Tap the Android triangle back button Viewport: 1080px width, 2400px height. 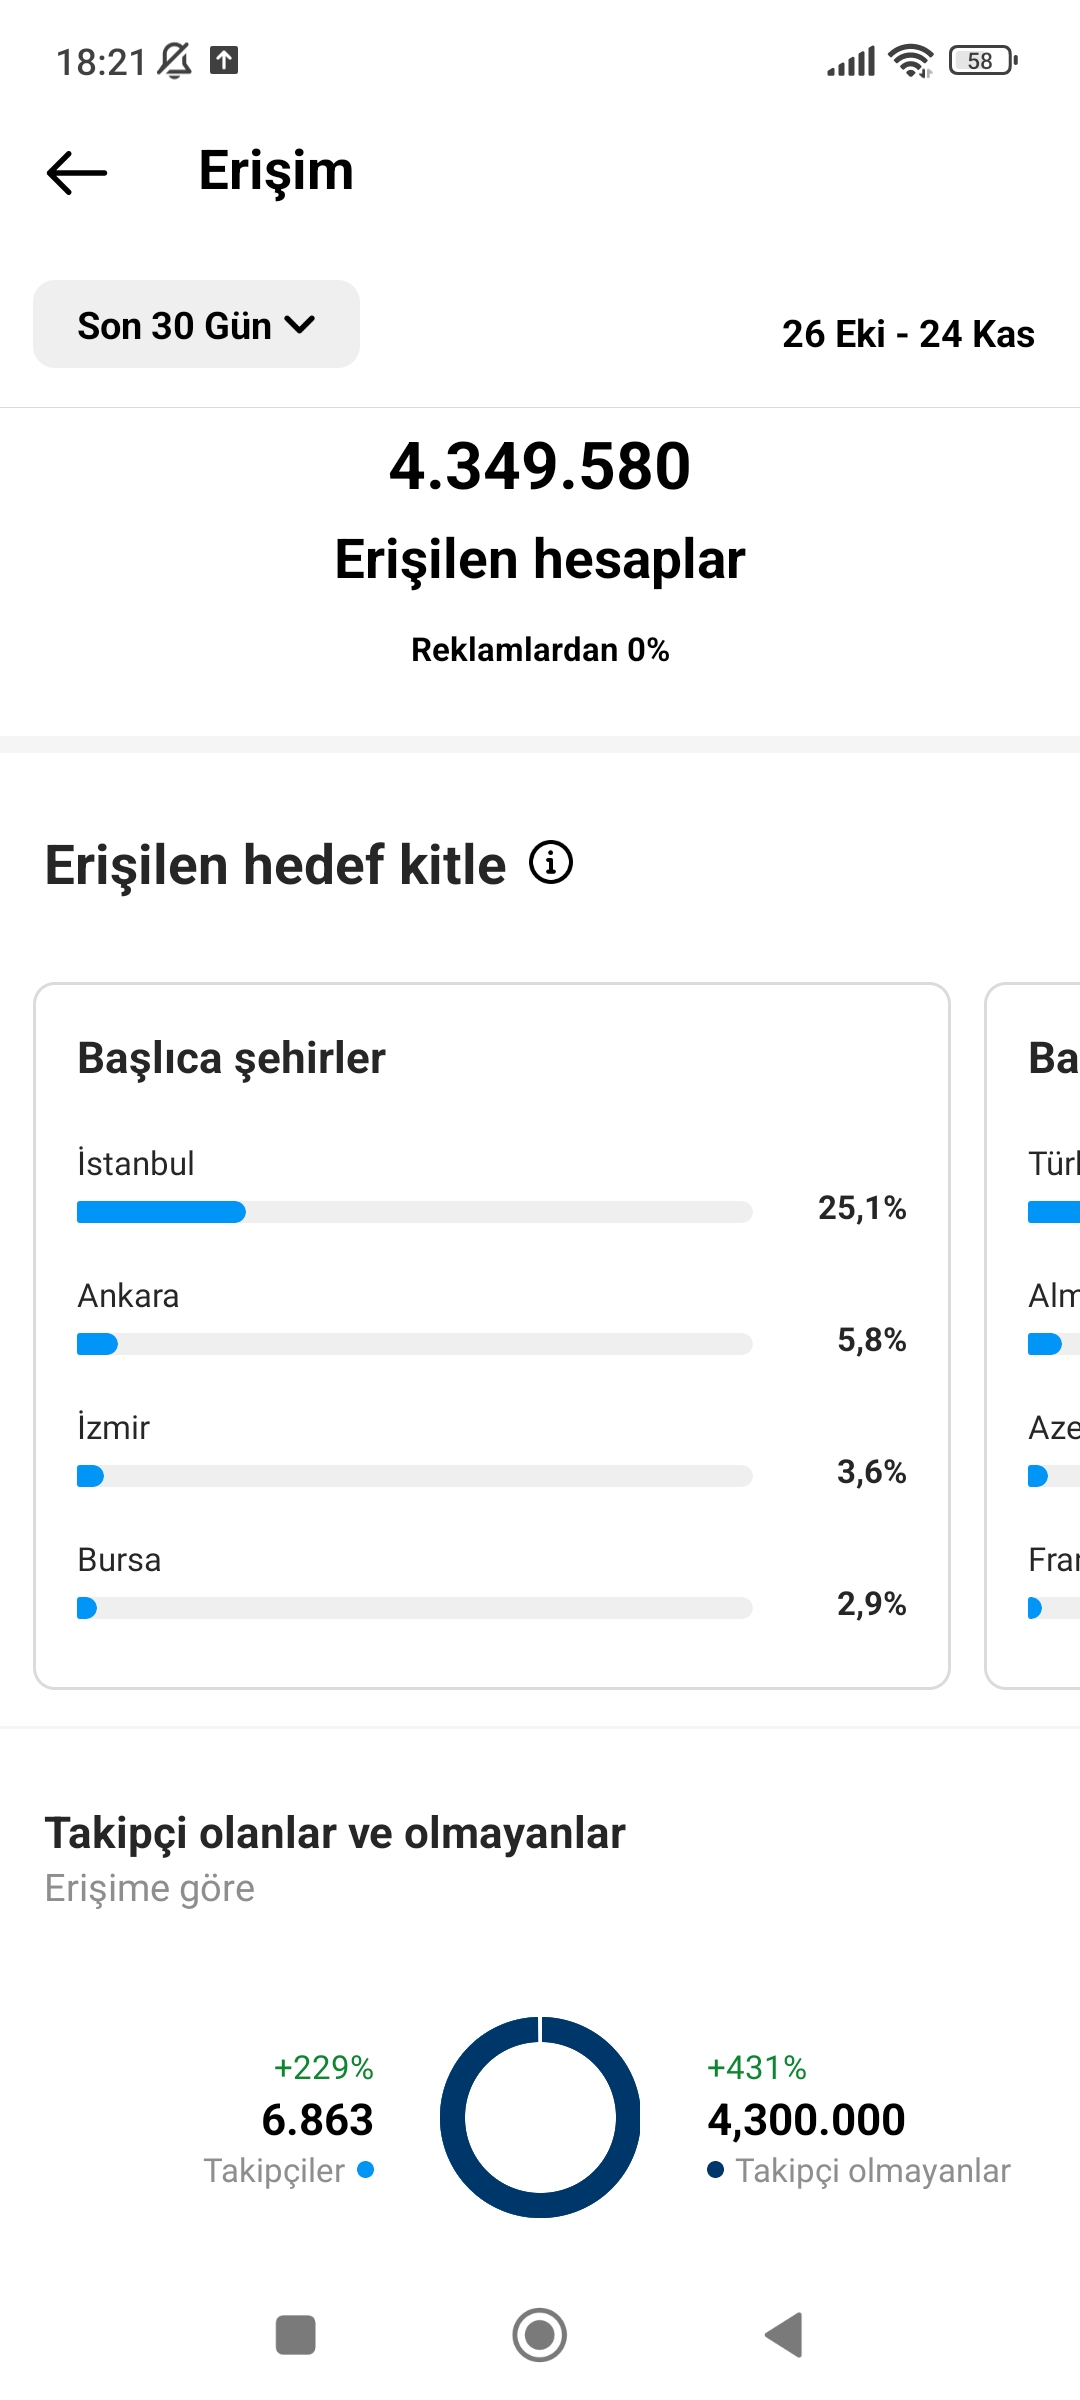tap(784, 2335)
